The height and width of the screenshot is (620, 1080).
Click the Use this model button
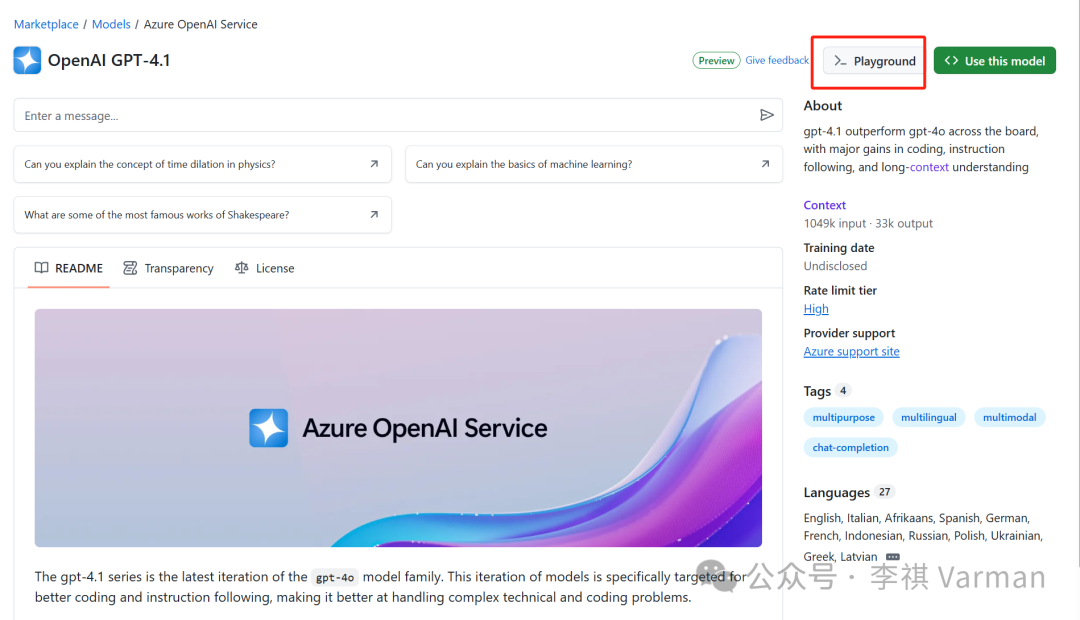[995, 61]
